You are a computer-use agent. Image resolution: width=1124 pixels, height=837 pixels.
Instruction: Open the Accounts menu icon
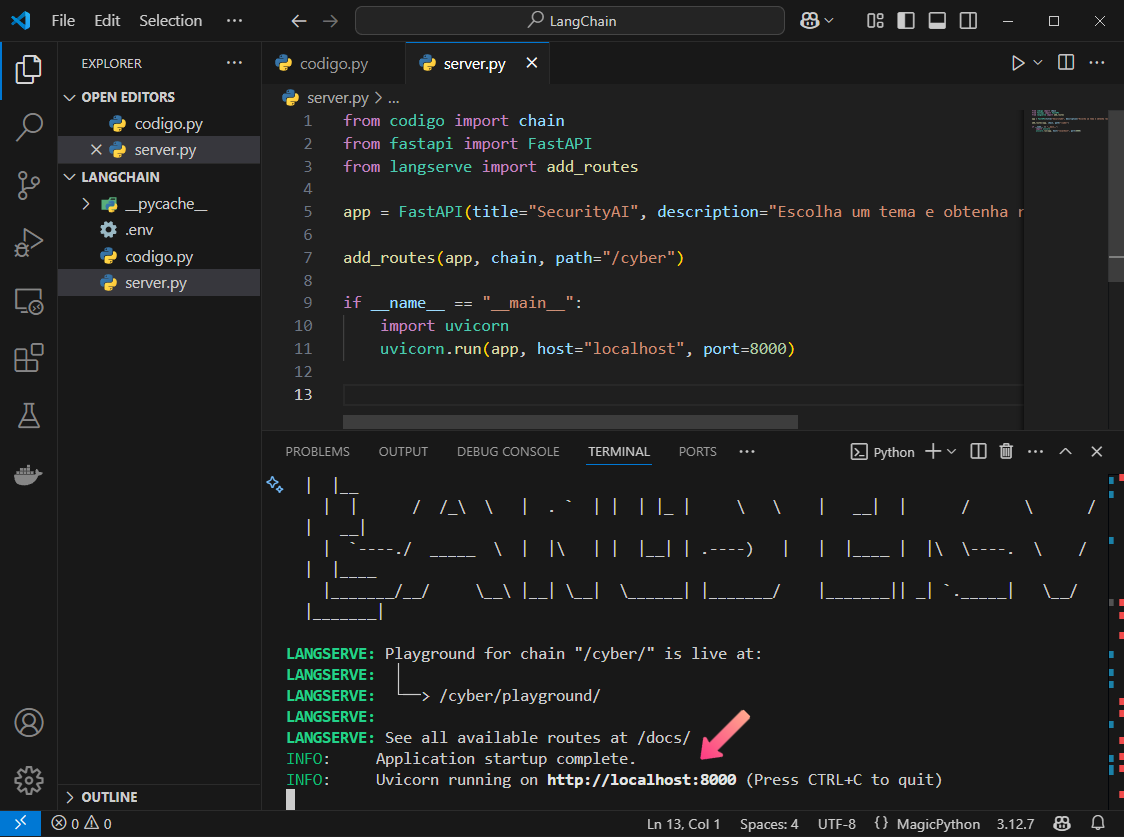click(x=29, y=722)
